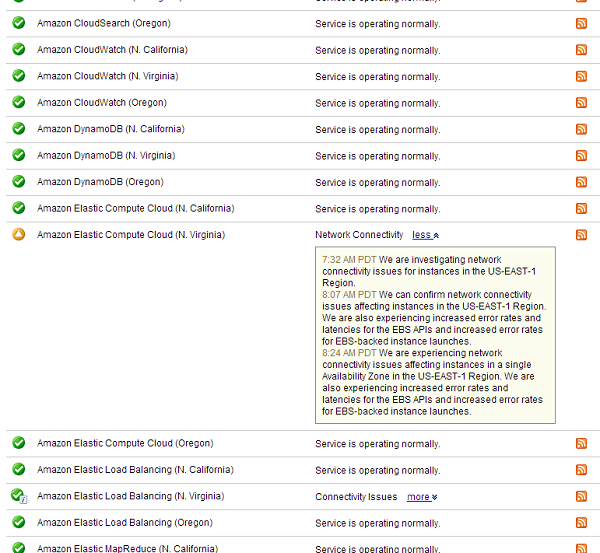Viewport: 600px width, 553px height.
Task: Open RSS feed for Amazon CloudWatch (N. California)
Action: pos(581,50)
